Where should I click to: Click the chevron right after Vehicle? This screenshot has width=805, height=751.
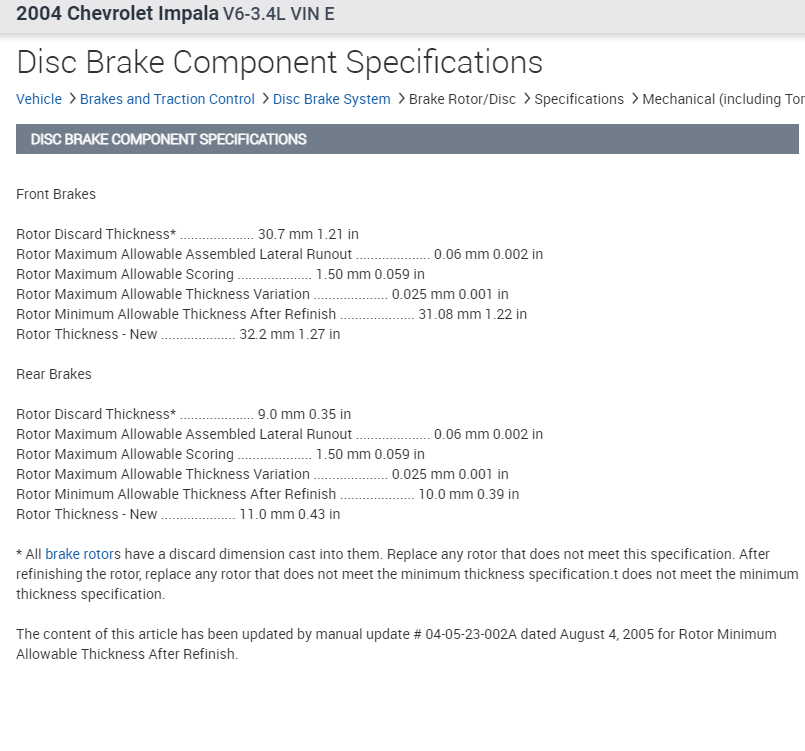click(x=71, y=99)
